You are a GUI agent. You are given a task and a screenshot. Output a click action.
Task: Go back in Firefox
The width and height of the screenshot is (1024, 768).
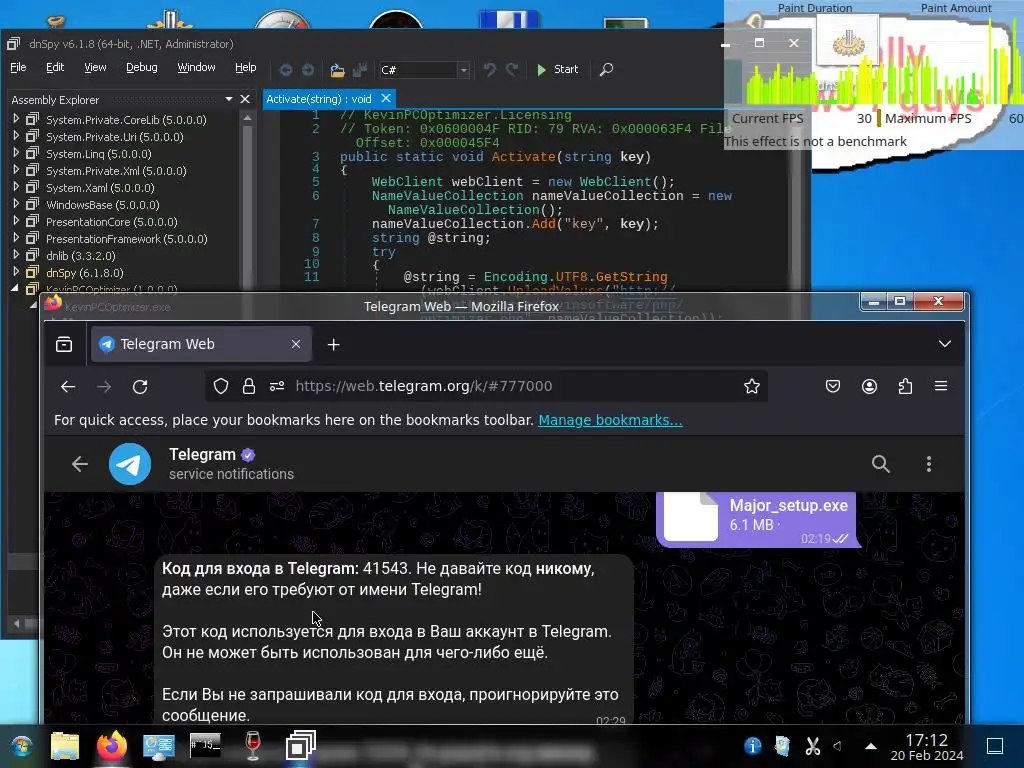pos(68,387)
